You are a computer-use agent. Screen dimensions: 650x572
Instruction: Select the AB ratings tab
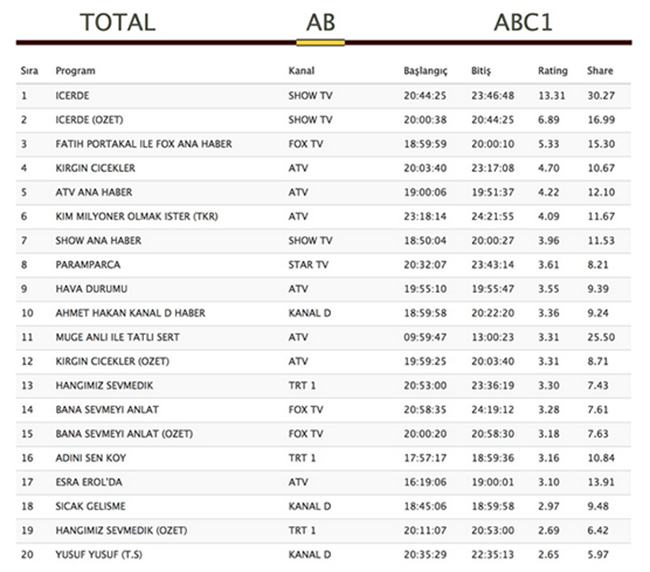pos(320,22)
